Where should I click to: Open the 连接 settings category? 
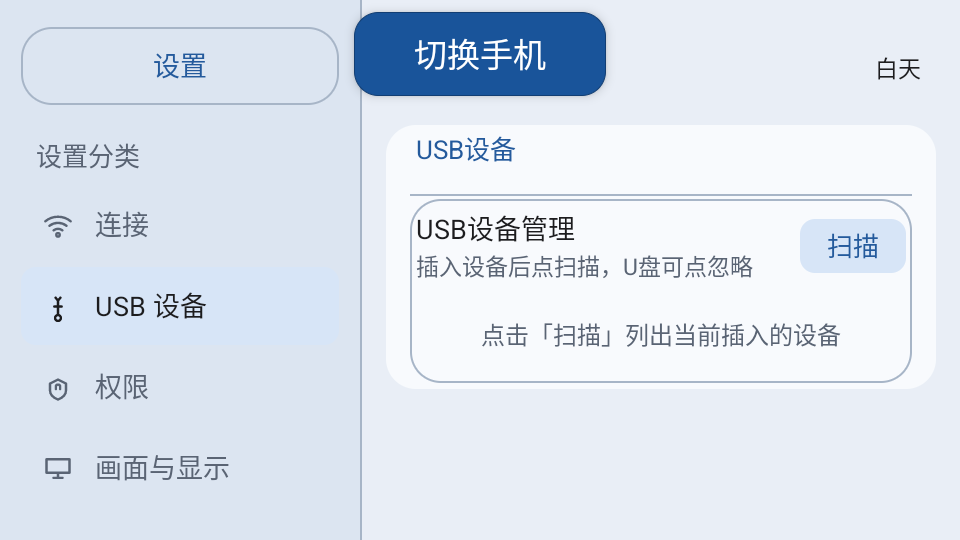[x=180, y=225]
